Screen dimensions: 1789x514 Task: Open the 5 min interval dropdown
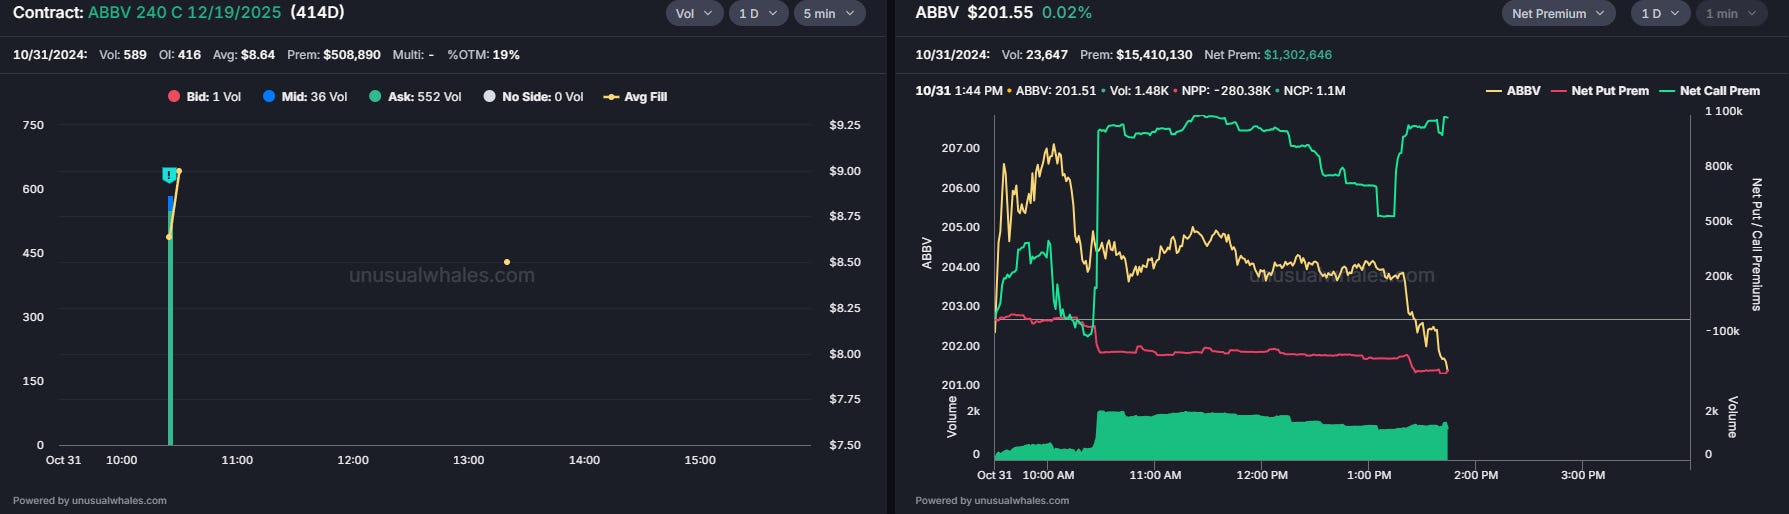tap(829, 13)
